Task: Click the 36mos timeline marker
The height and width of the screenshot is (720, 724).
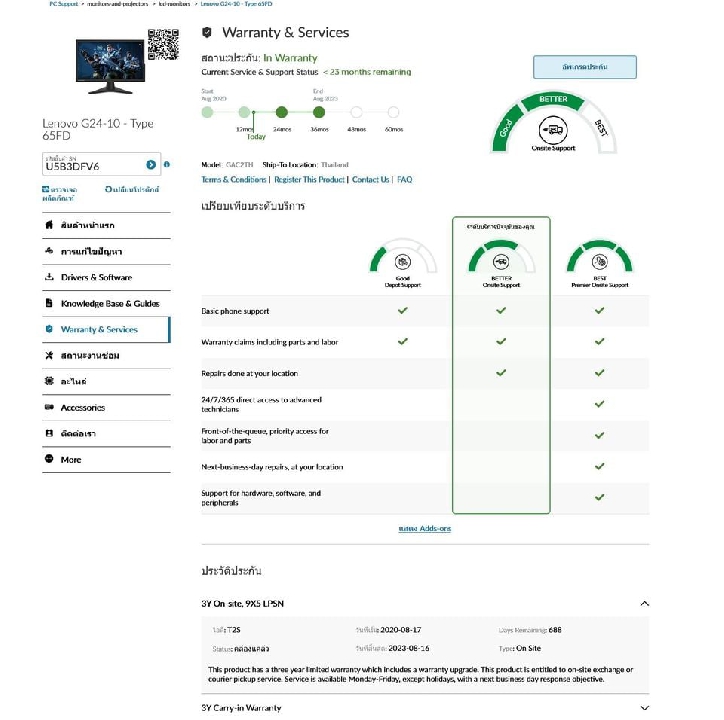Action: pos(319,112)
